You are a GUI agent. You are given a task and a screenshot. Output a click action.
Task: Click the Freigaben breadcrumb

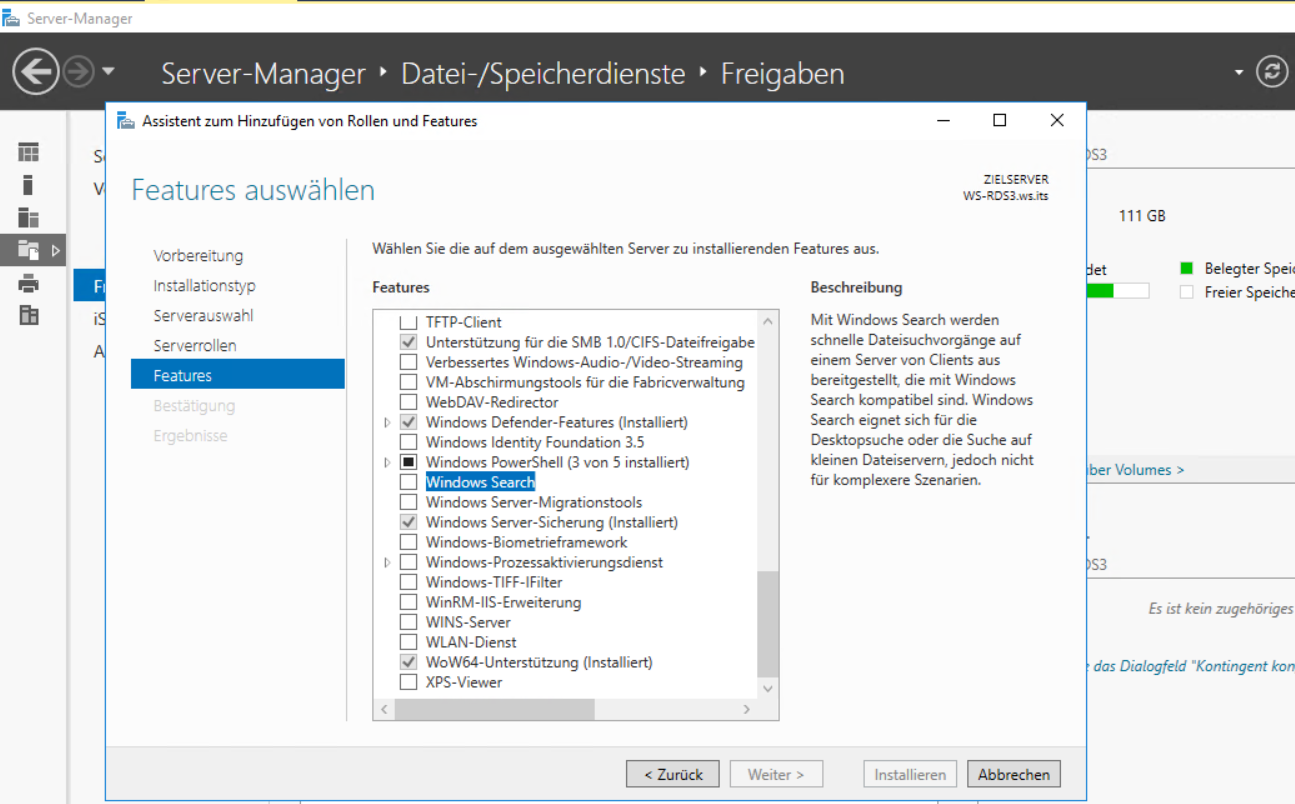click(783, 73)
